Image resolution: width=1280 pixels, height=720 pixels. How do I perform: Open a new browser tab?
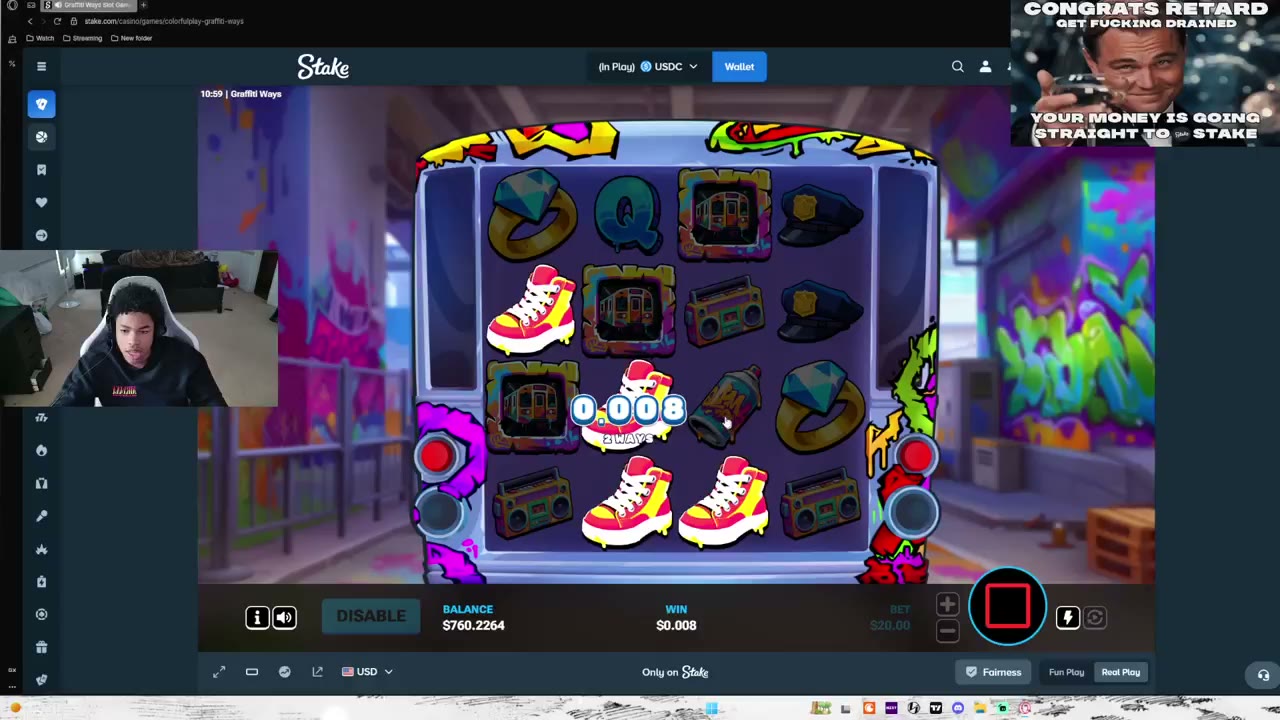point(143,5)
